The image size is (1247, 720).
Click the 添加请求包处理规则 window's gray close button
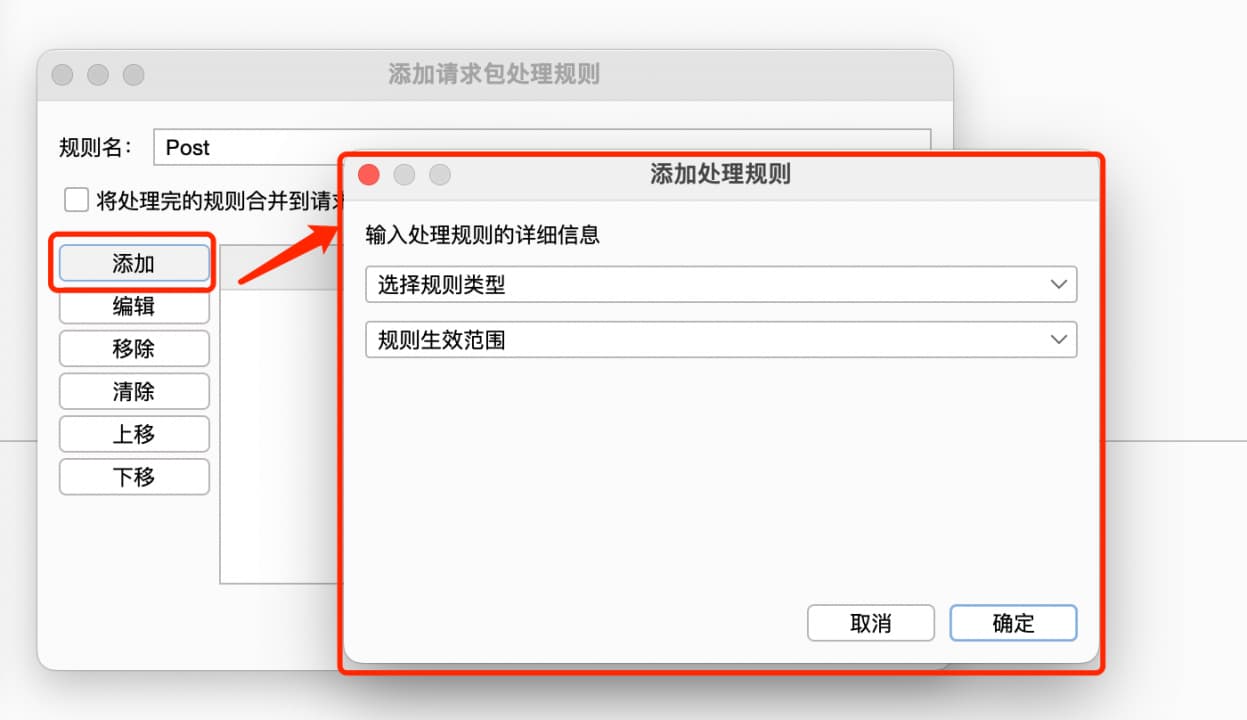(x=62, y=75)
